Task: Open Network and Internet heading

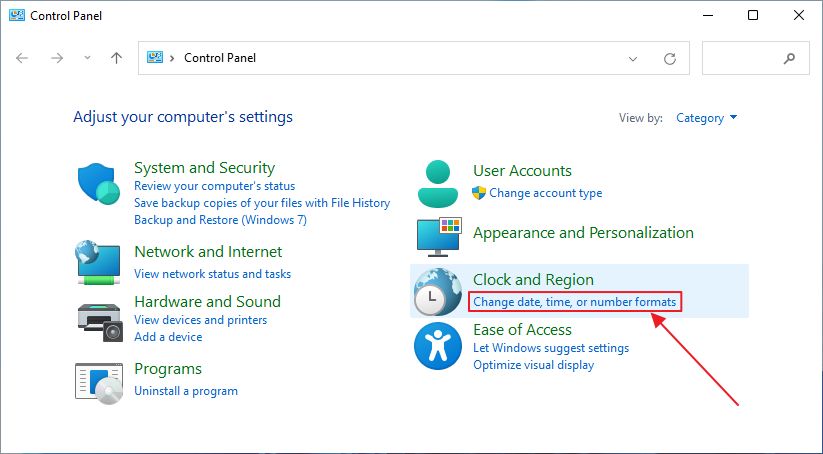Action: [208, 251]
